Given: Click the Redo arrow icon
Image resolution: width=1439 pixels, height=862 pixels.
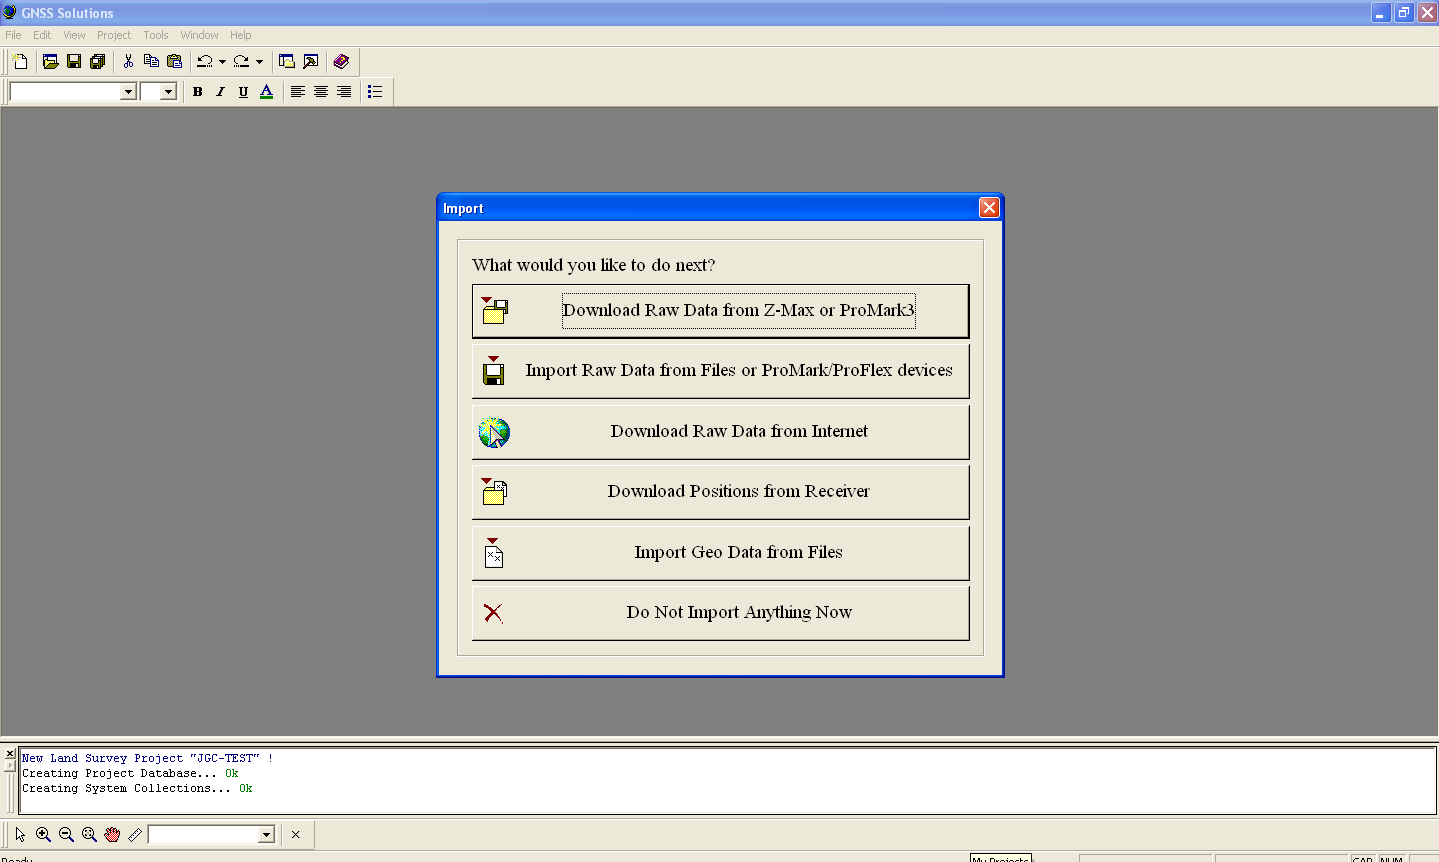Looking at the screenshot, I should tap(241, 61).
